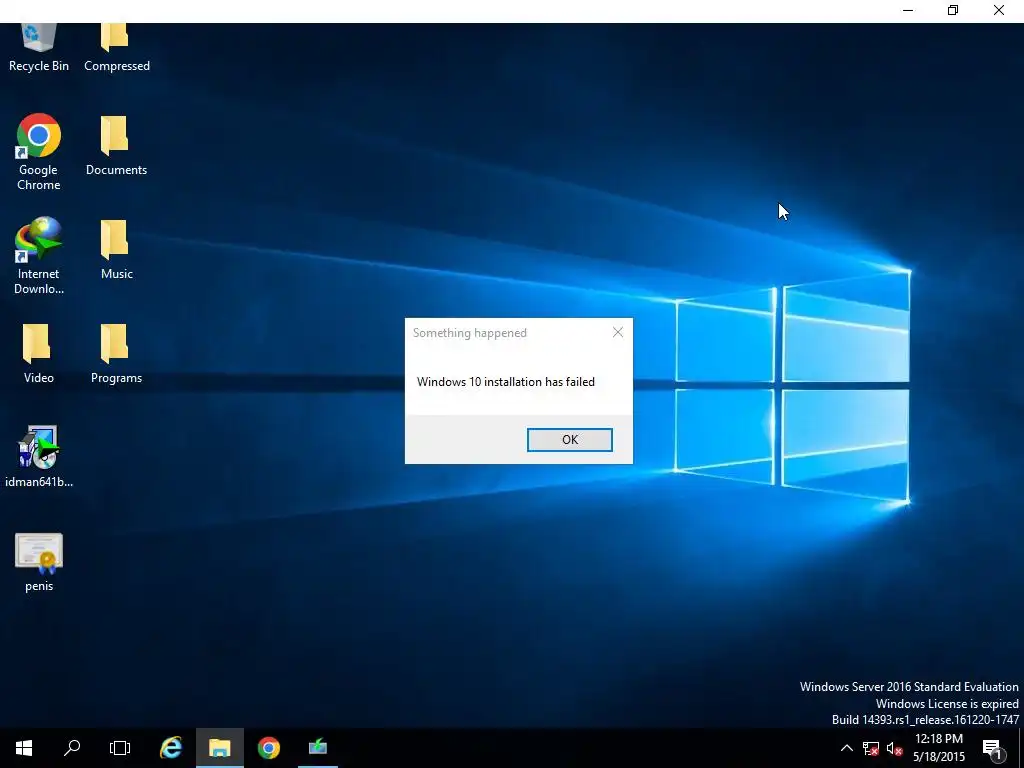The image size is (1024, 768).
Task: Select the Recycle Bin desktop icon
Action: pyautogui.click(x=39, y=47)
